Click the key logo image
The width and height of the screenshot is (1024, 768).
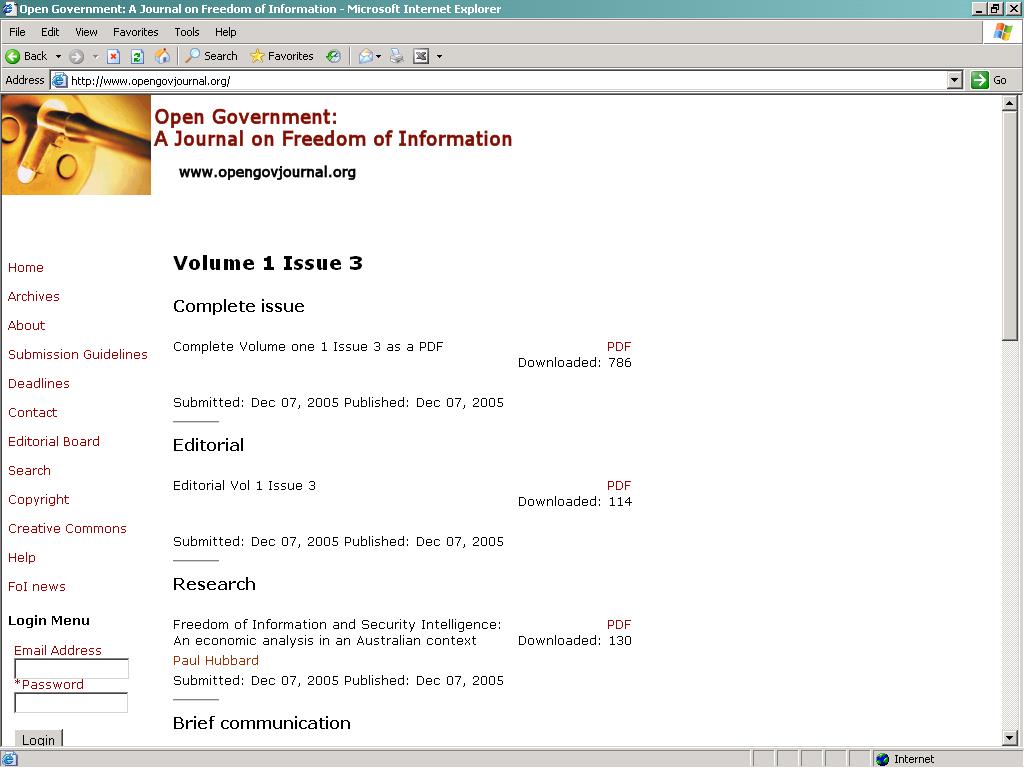click(x=76, y=145)
